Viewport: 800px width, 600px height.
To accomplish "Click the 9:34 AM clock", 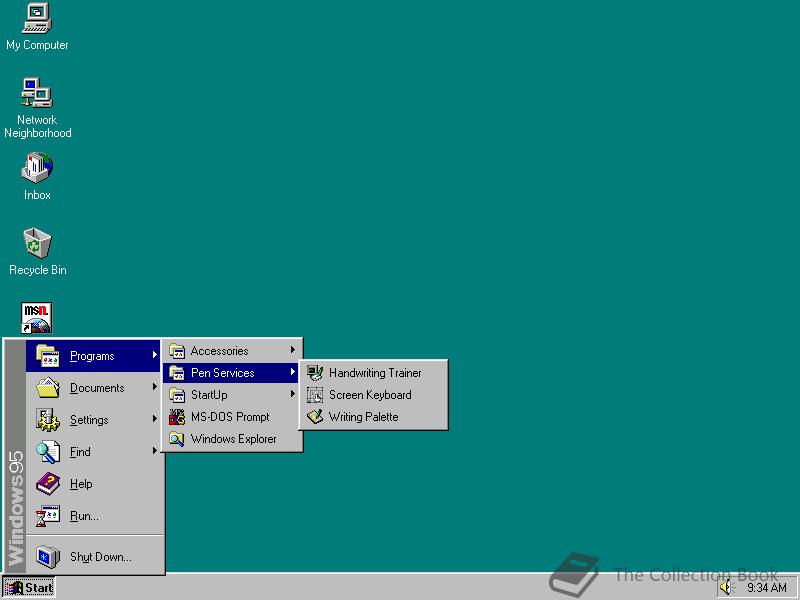I will [767, 588].
